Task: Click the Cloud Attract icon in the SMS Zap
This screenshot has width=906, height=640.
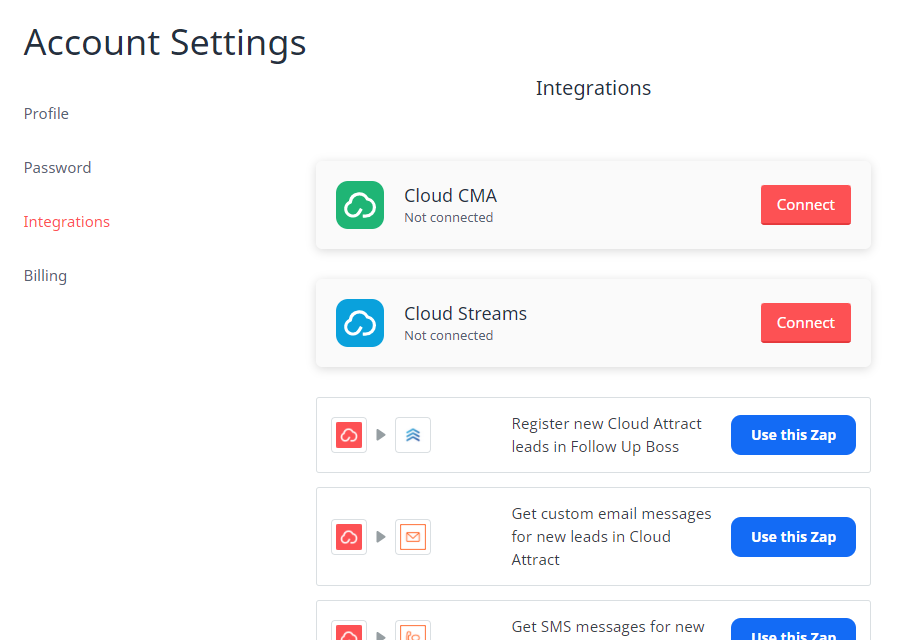Action: pyautogui.click(x=348, y=633)
